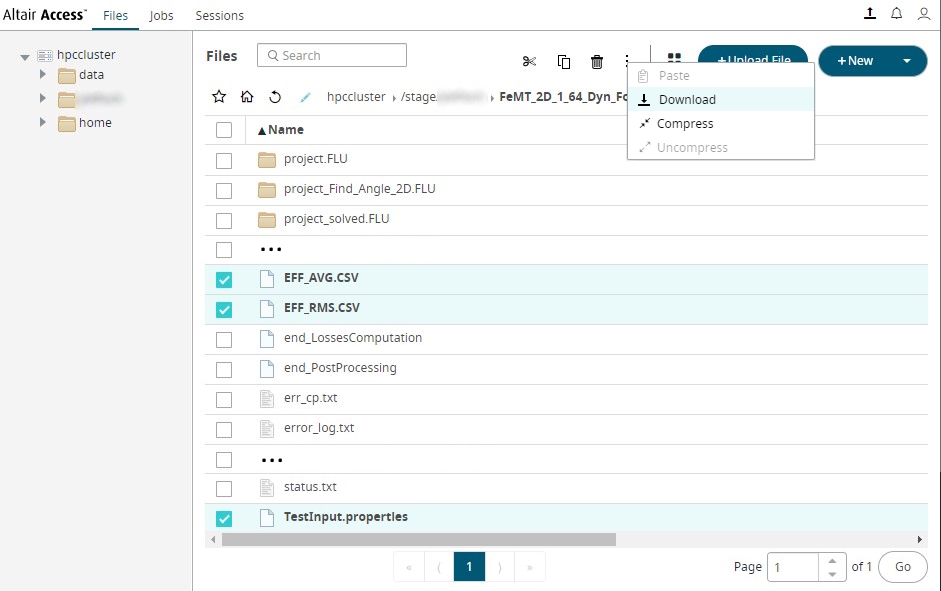
Task: Click the favorites star icon
Action: (219, 97)
